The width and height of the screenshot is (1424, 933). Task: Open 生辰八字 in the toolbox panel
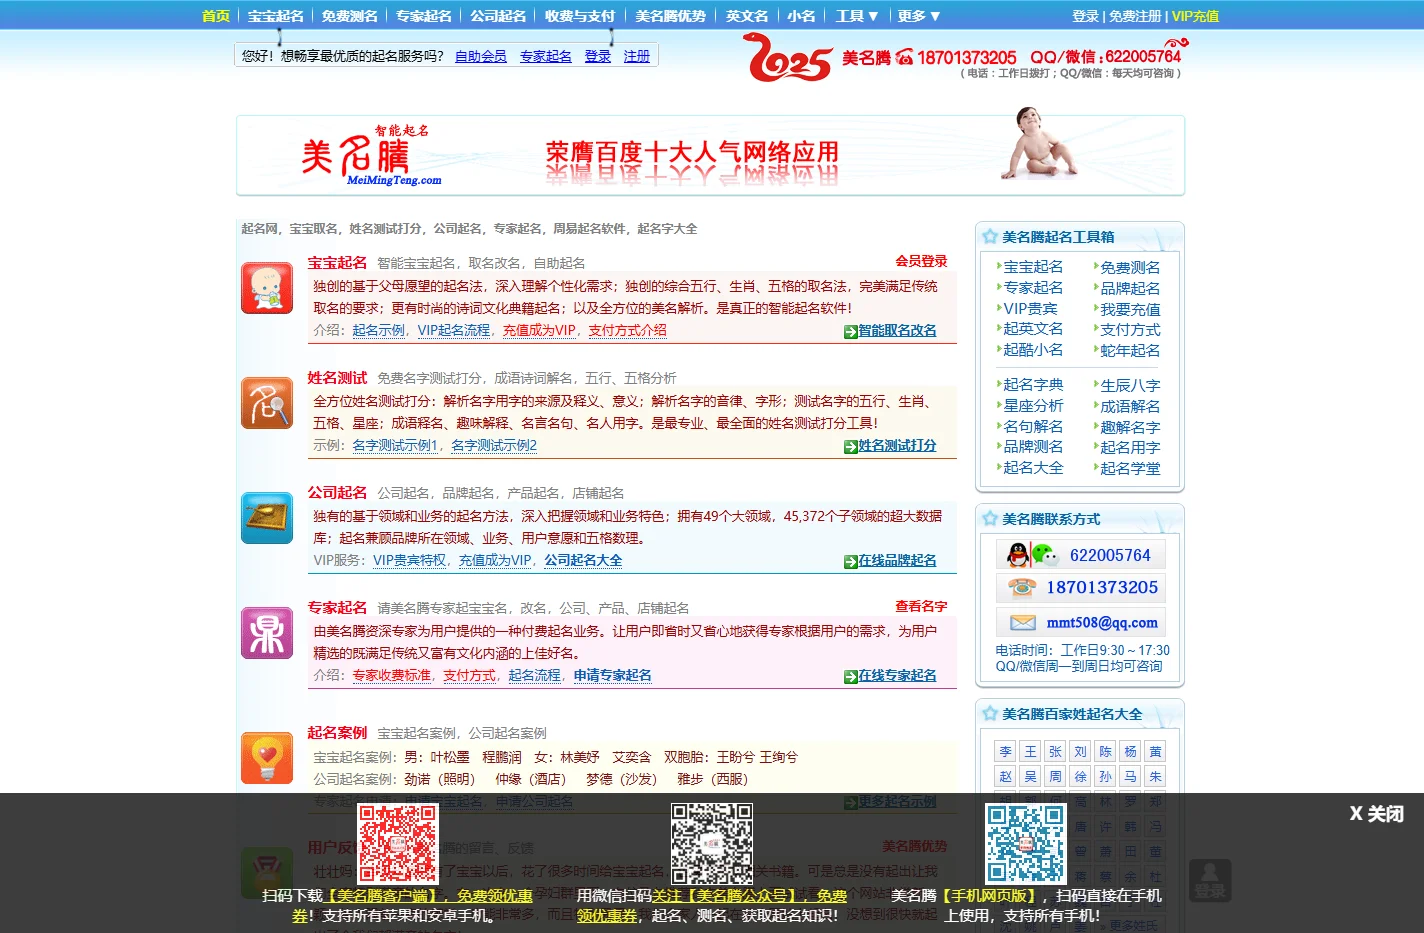[1130, 385]
